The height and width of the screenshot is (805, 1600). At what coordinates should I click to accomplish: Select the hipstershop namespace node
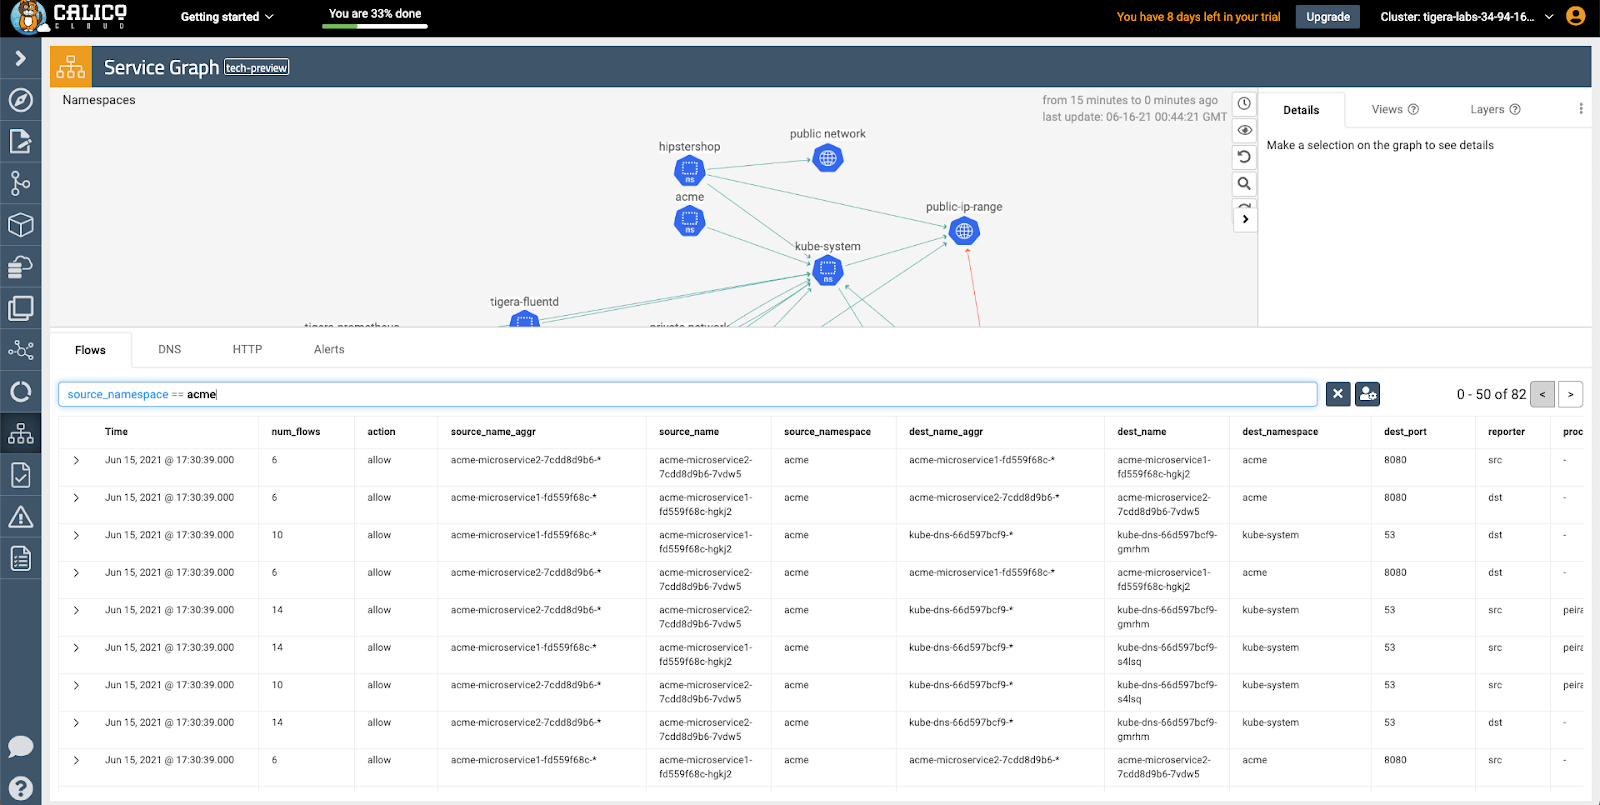point(690,171)
